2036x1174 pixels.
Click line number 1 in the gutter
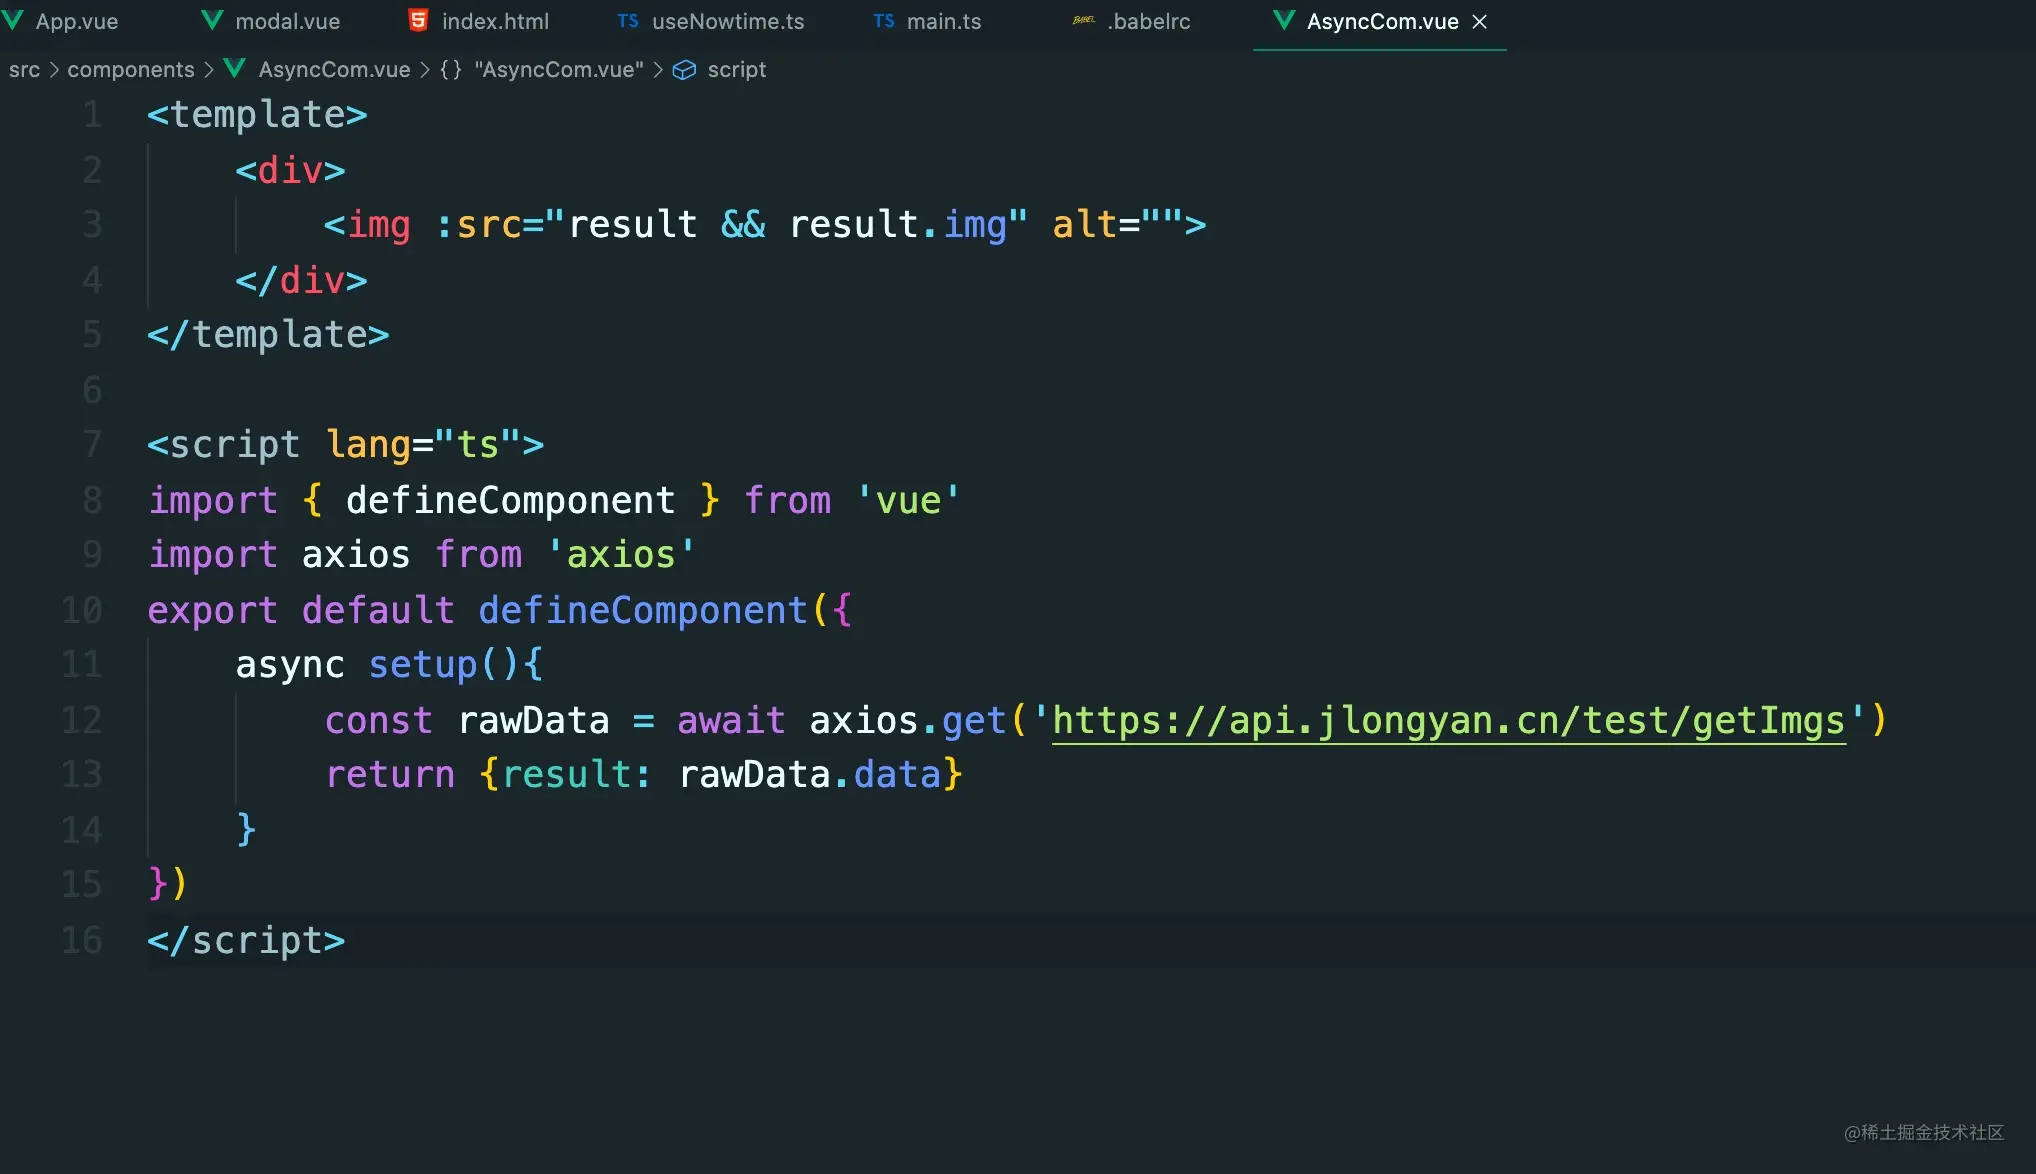coord(92,115)
